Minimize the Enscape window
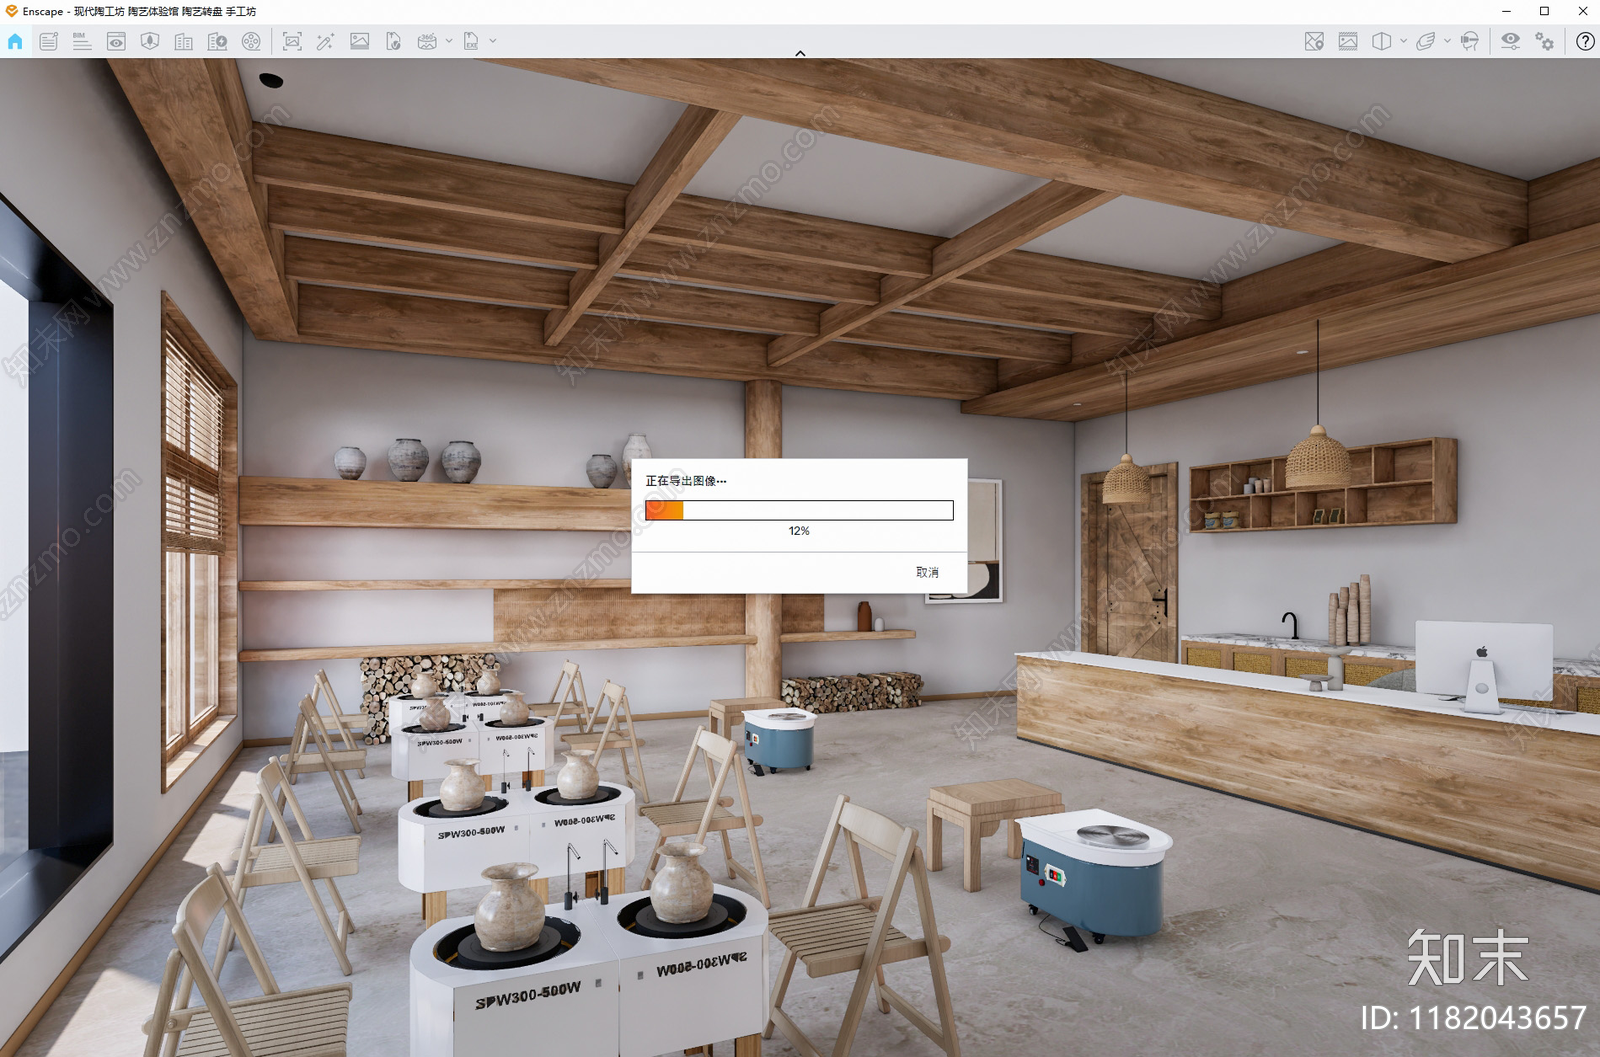 1506,11
